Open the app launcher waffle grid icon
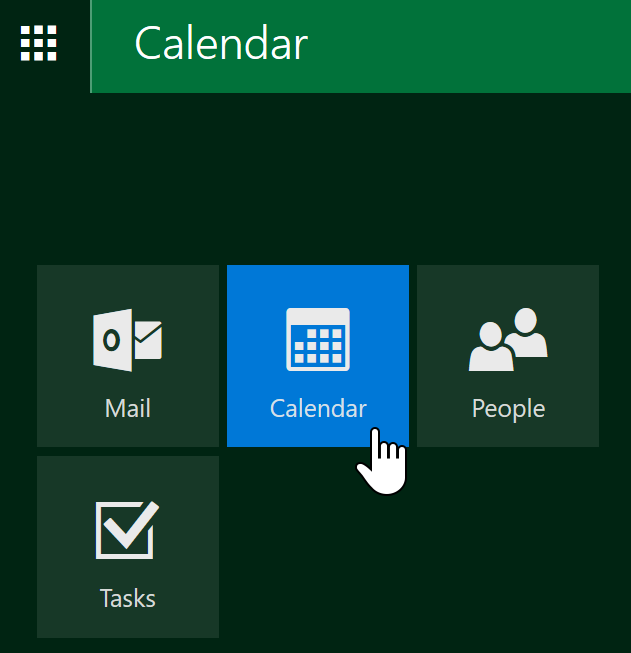 pos(39,43)
